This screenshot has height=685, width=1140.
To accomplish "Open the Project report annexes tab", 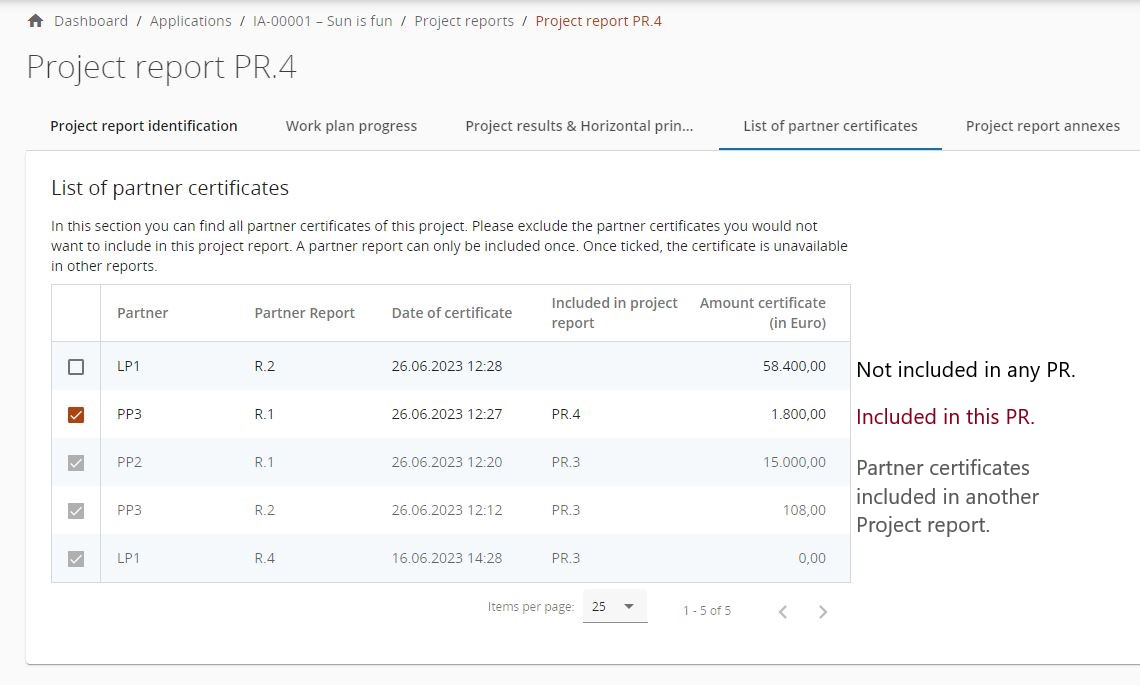I will coord(1042,126).
